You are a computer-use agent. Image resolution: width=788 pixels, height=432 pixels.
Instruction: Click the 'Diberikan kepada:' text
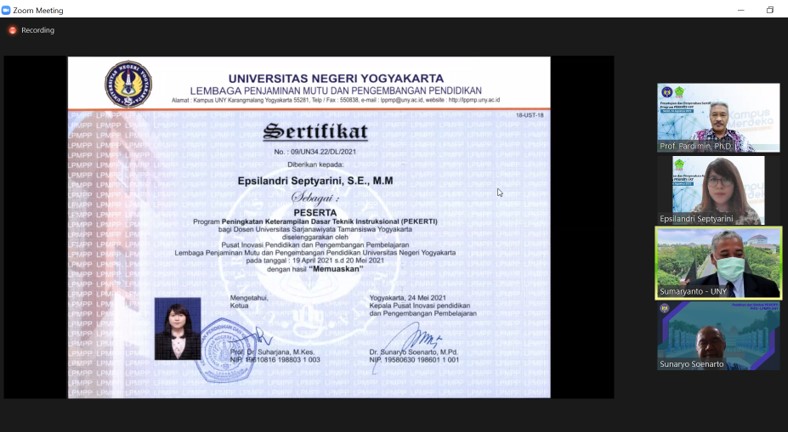(315, 164)
